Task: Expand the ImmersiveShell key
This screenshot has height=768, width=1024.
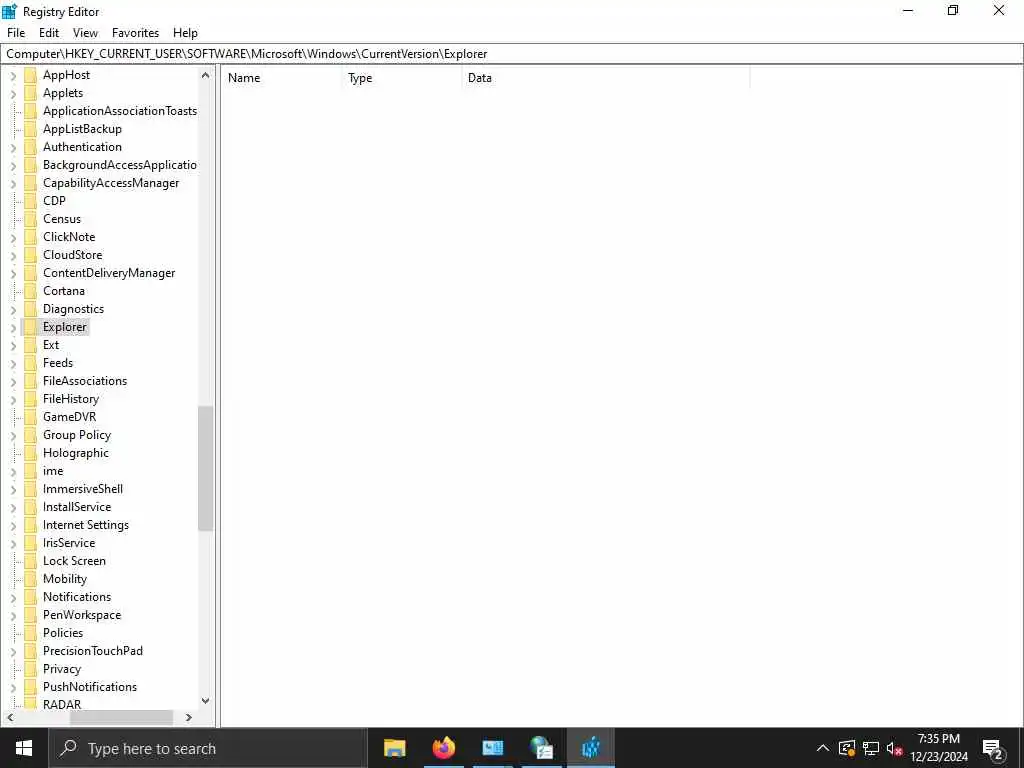Action: (x=13, y=489)
